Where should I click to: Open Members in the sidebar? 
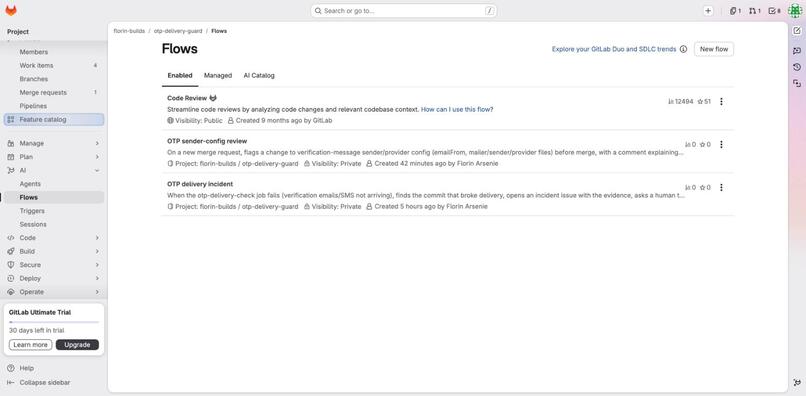coord(54,52)
